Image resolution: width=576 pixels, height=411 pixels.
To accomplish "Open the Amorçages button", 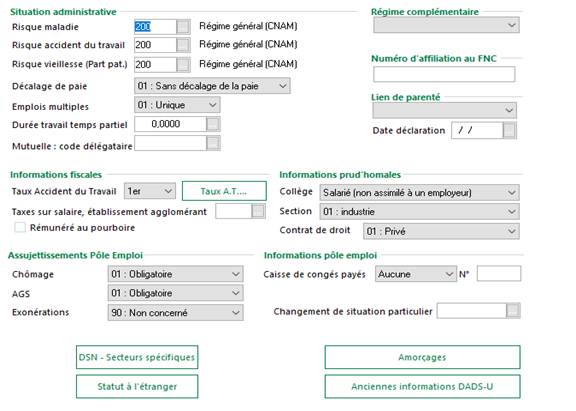I will (x=422, y=357).
